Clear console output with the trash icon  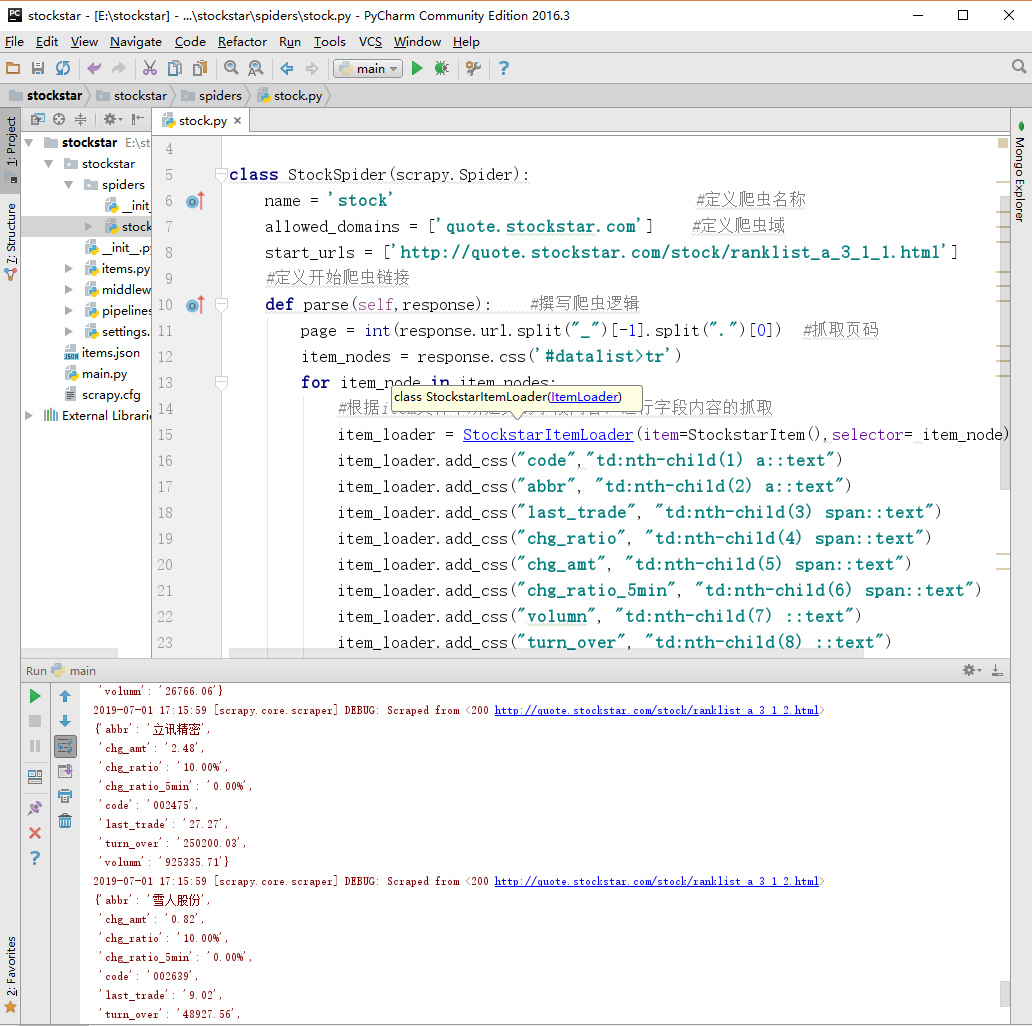click(65, 821)
